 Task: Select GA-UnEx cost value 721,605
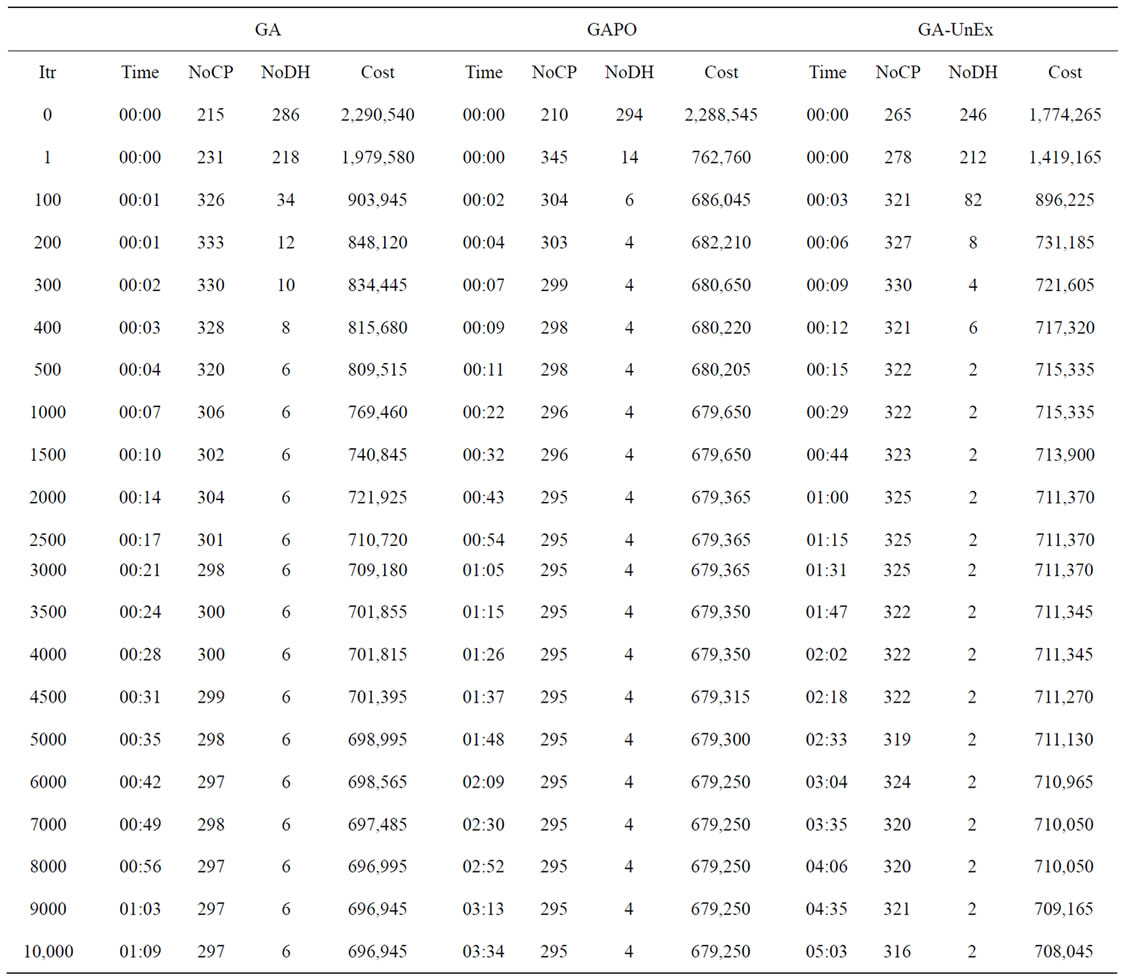tap(1065, 284)
